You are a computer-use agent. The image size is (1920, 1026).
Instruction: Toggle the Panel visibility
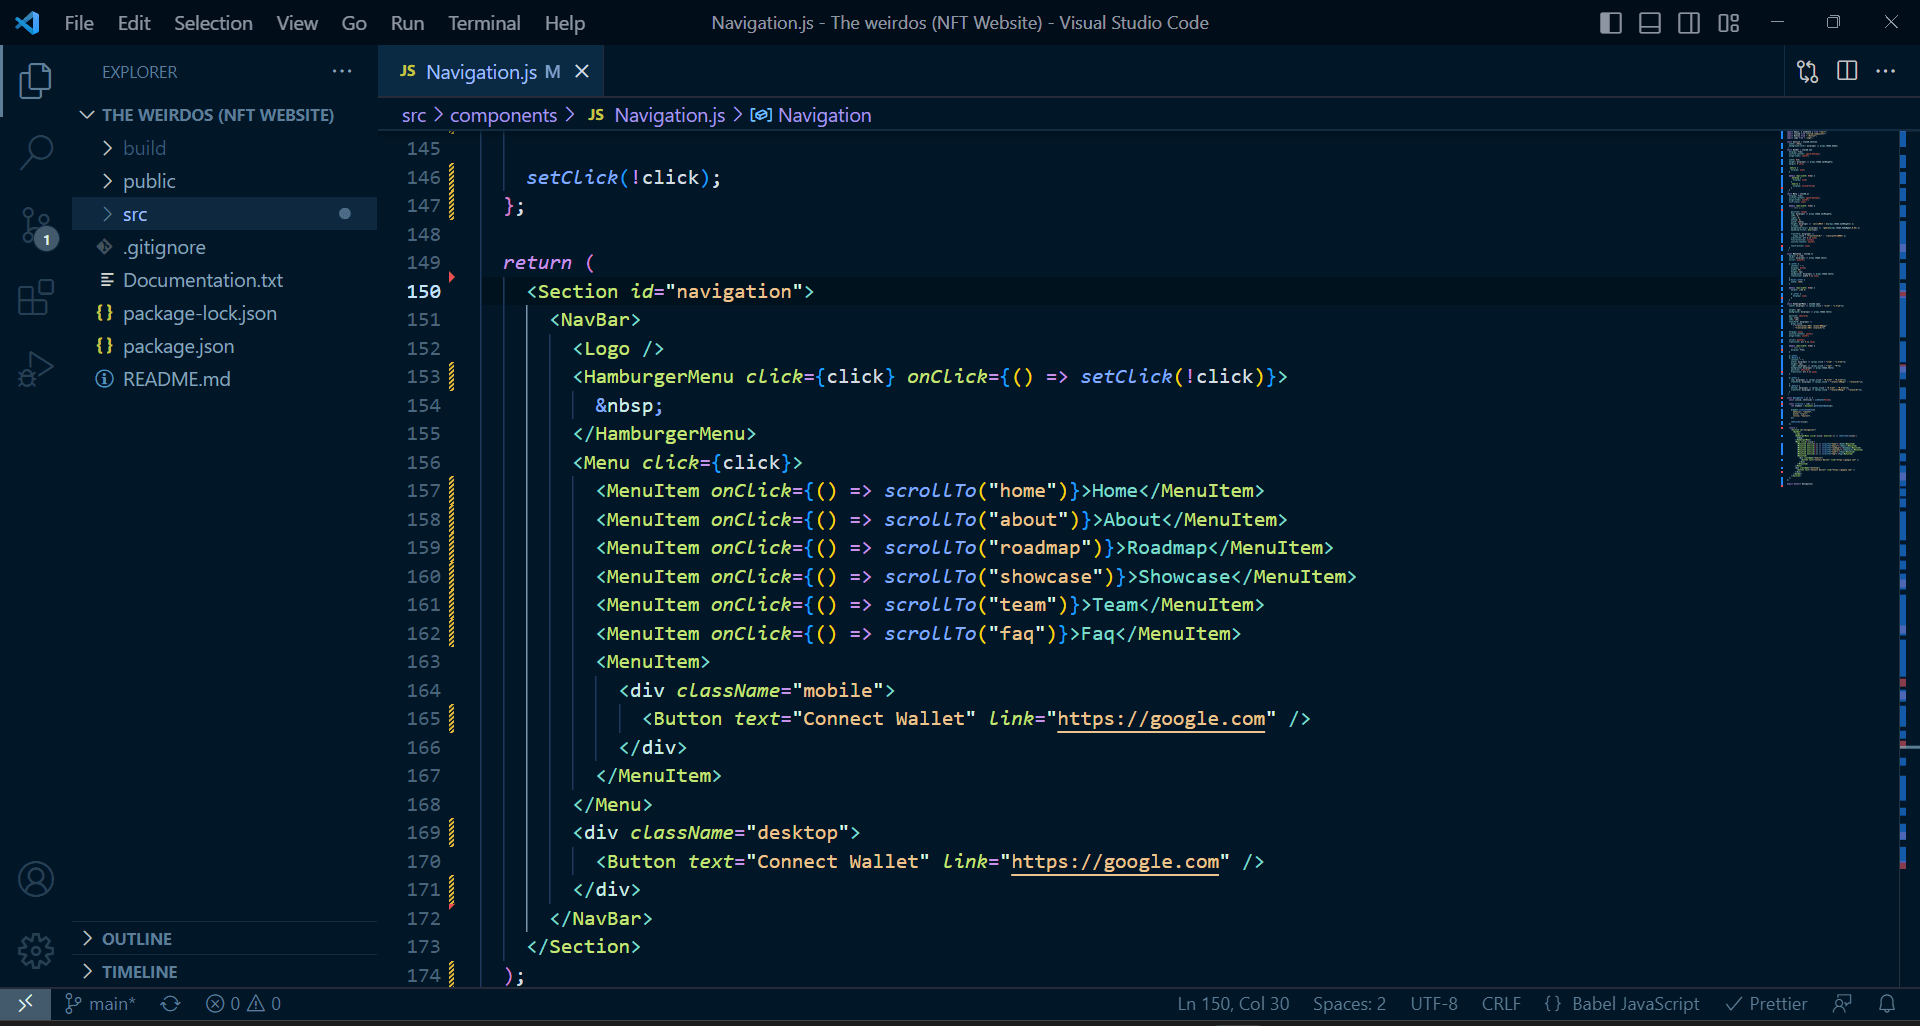(1649, 22)
